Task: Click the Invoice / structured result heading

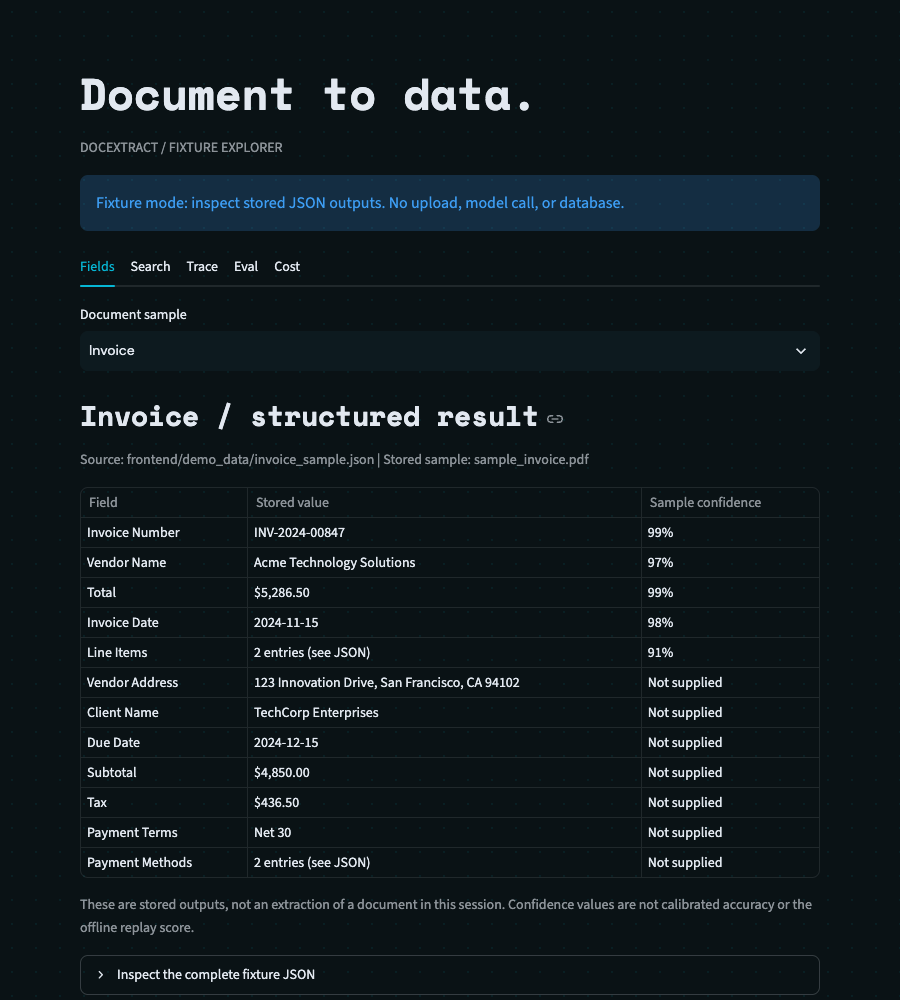Action: pos(309,417)
